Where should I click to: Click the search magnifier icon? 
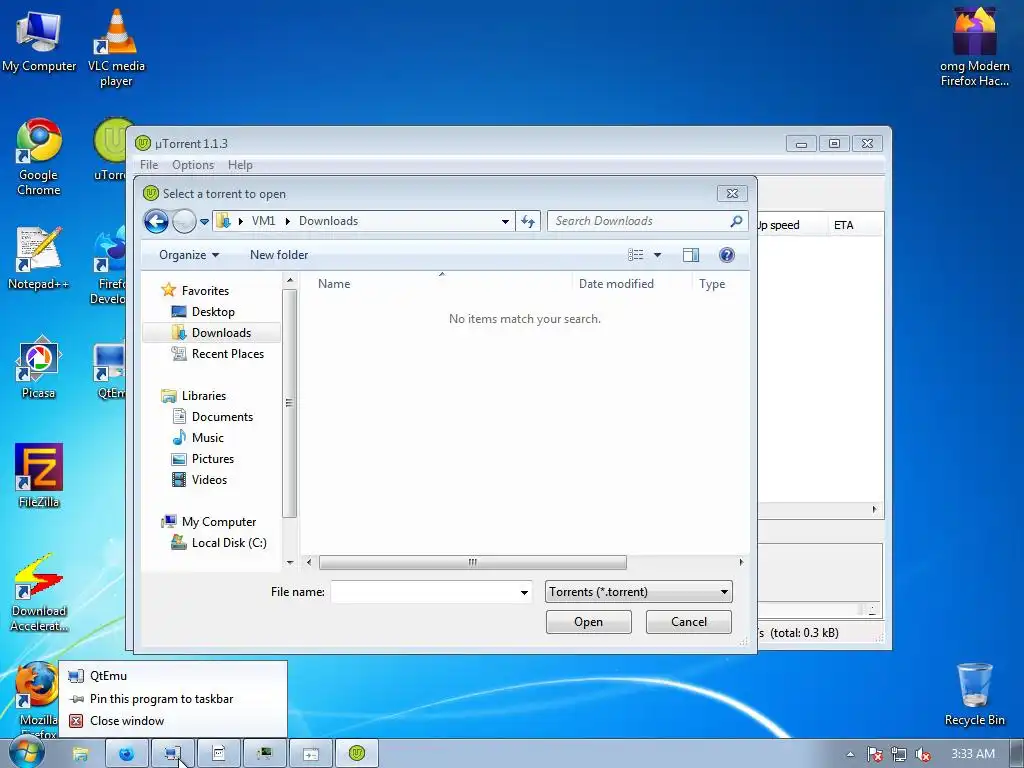pos(736,221)
